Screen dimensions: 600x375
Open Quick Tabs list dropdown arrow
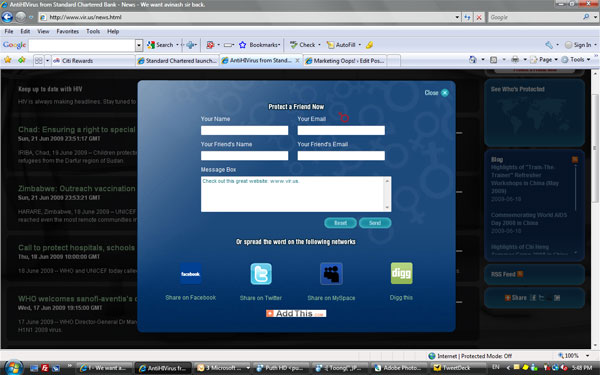[x=47, y=60]
